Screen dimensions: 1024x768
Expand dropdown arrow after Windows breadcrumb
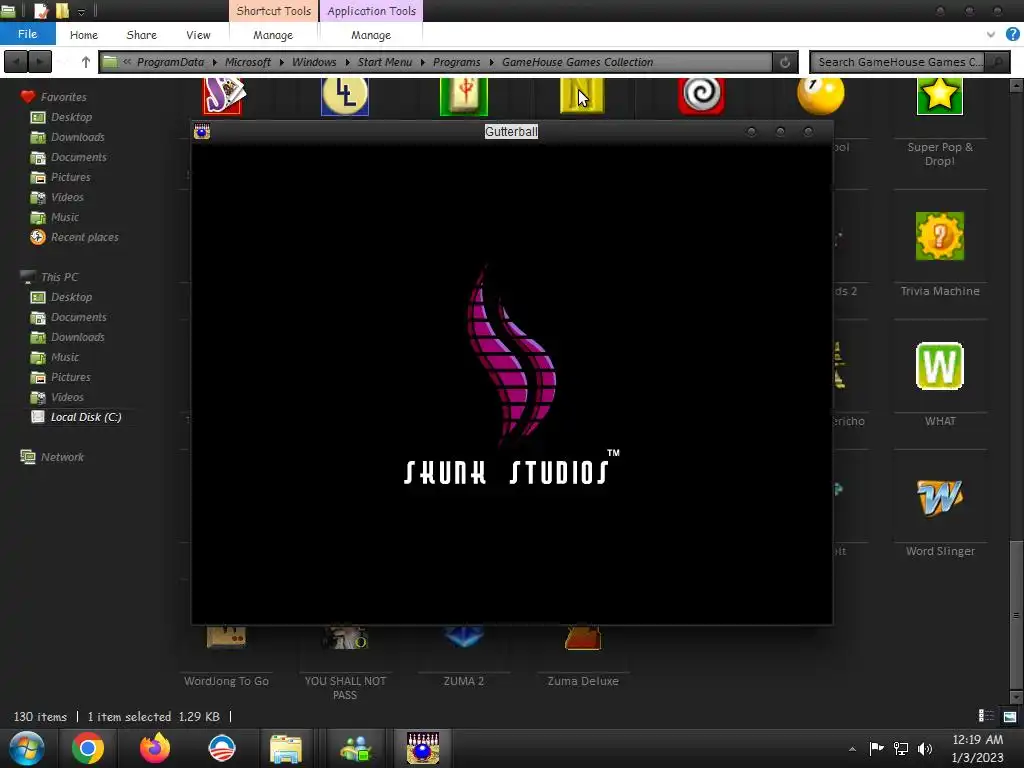tap(347, 62)
